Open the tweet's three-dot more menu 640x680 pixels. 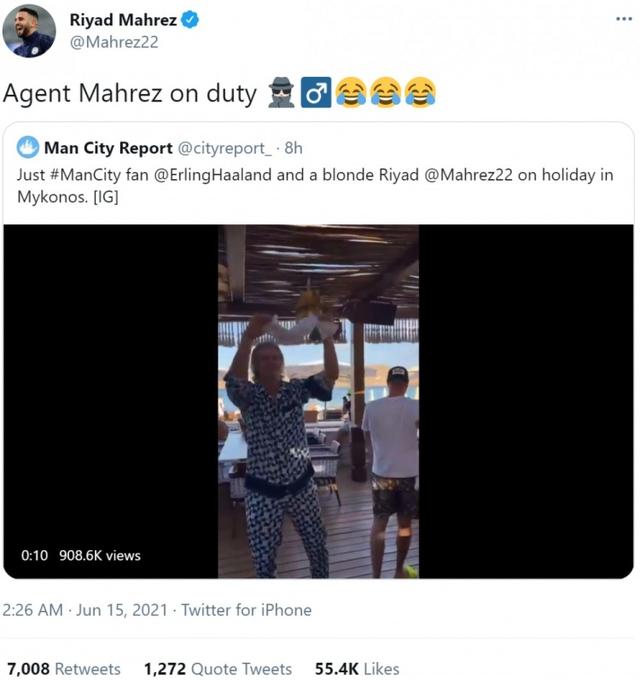pyautogui.click(x=624, y=19)
